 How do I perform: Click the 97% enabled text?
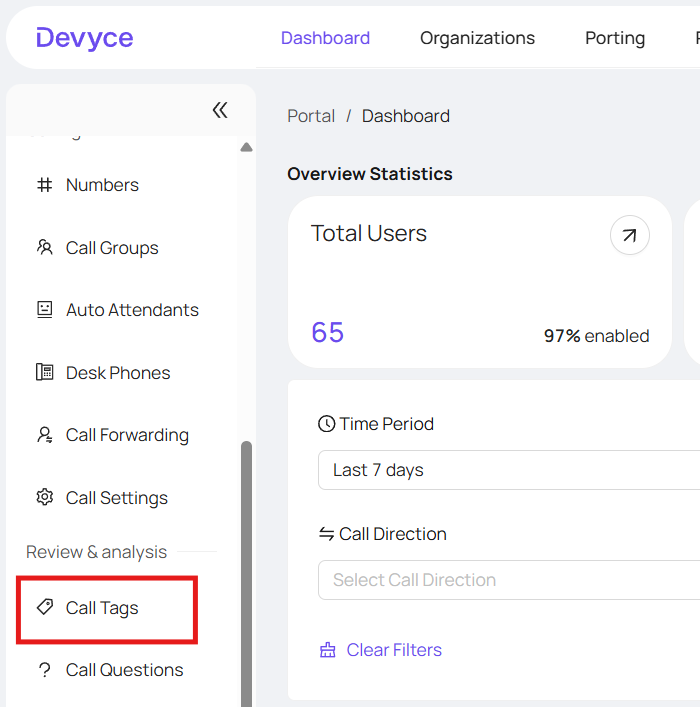[596, 336]
